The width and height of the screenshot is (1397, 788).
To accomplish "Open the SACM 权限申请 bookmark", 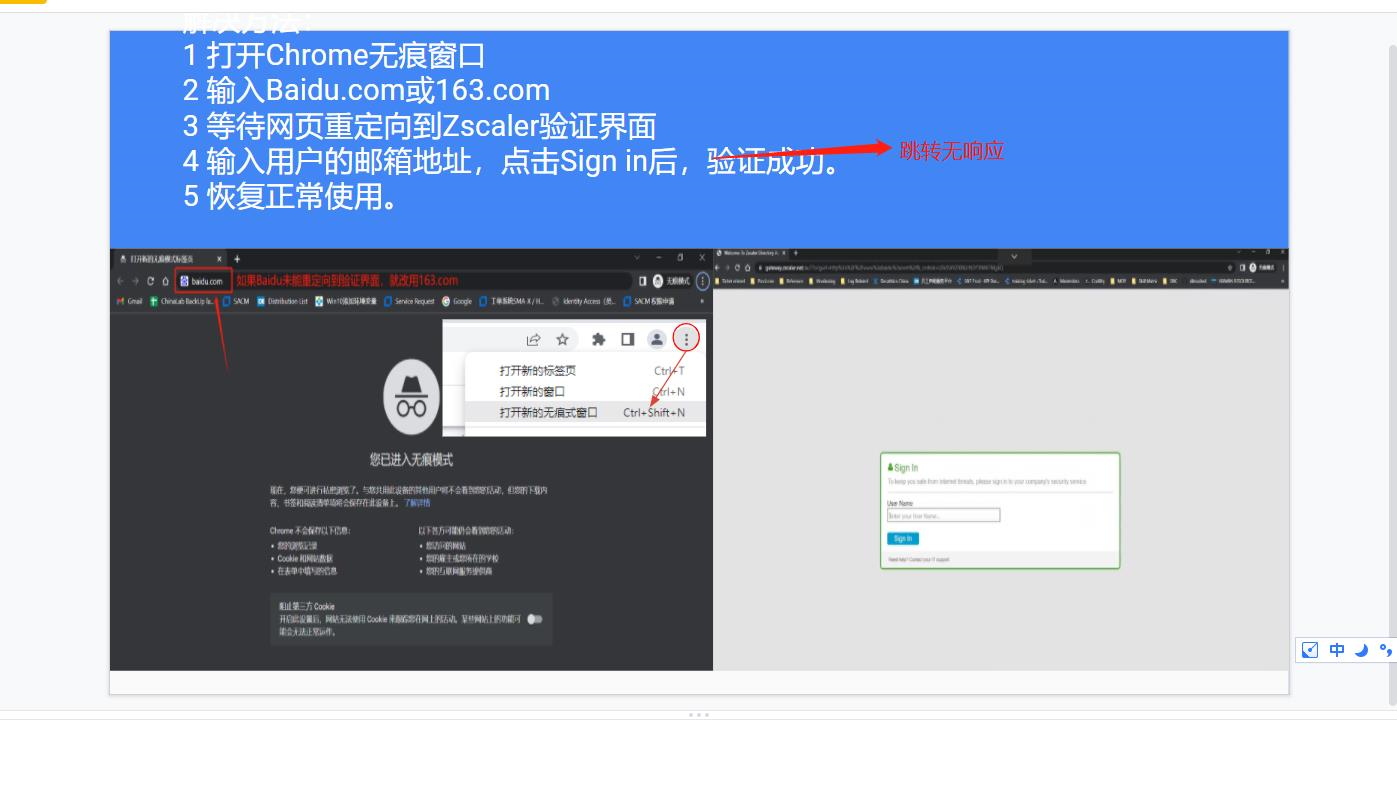I will coord(648,301).
